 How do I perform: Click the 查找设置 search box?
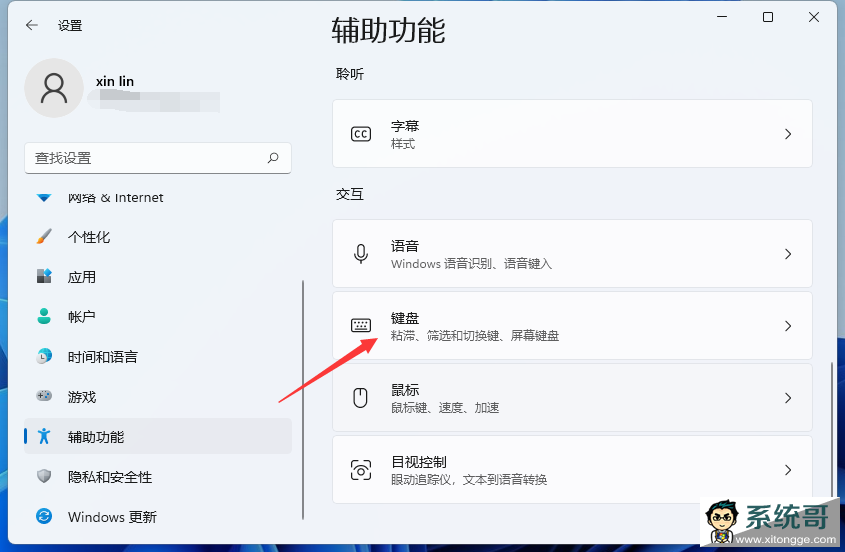(x=158, y=158)
